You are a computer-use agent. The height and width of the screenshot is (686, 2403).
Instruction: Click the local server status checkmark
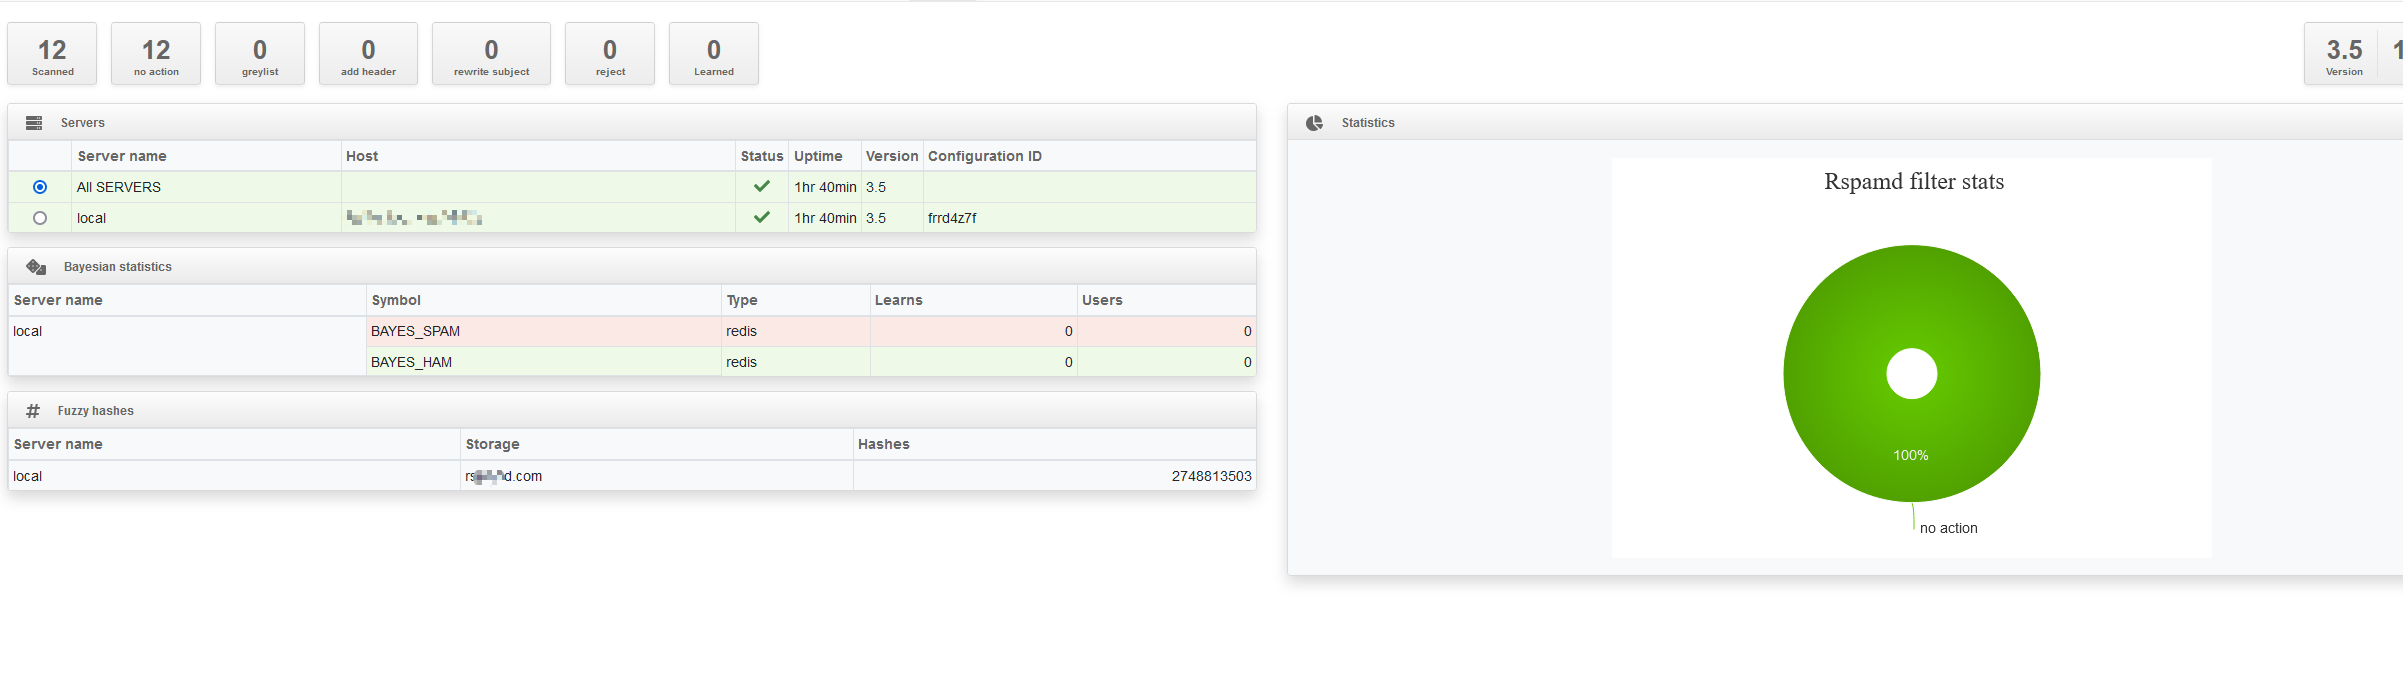point(762,217)
